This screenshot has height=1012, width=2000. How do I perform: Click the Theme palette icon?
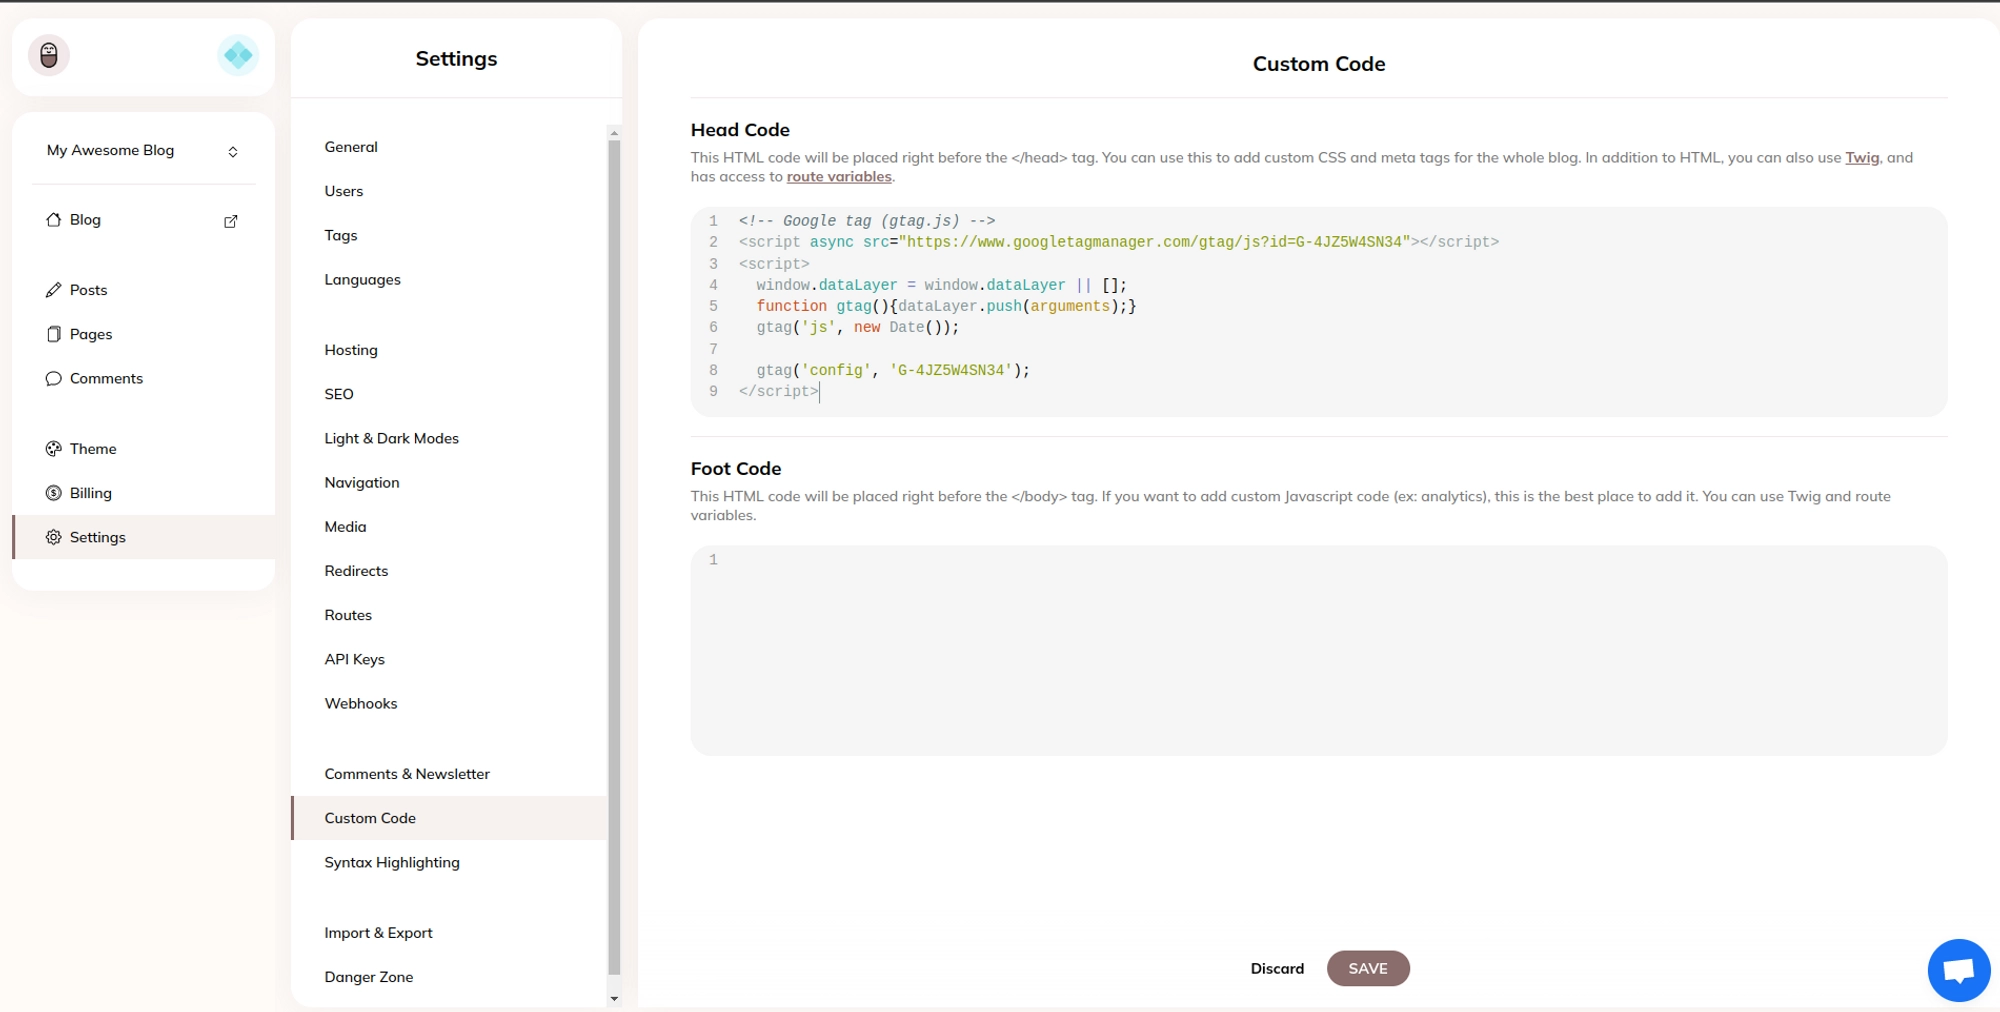pos(54,449)
